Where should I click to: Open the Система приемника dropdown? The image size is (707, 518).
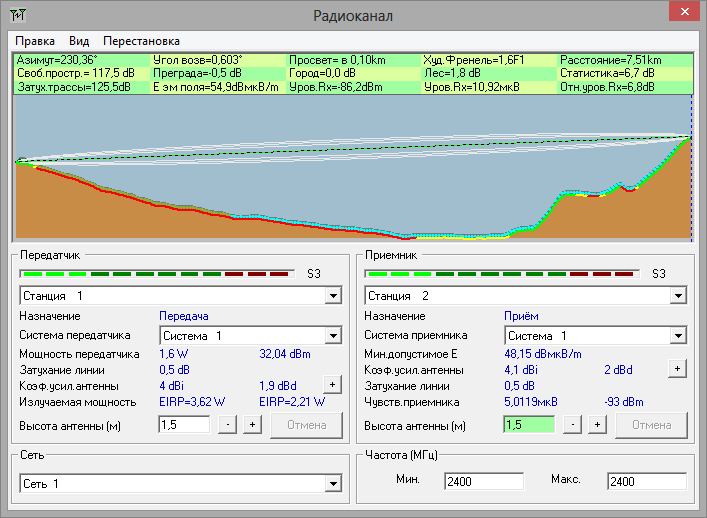(x=678, y=336)
